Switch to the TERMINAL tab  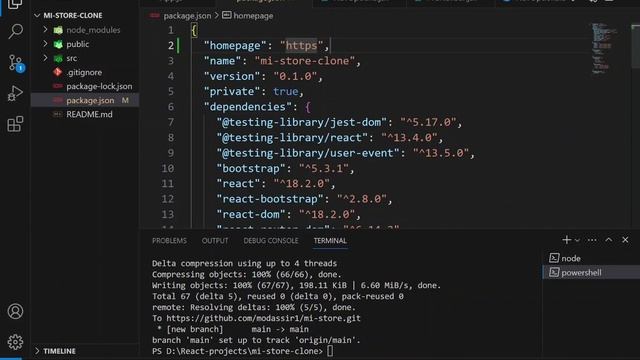point(330,241)
